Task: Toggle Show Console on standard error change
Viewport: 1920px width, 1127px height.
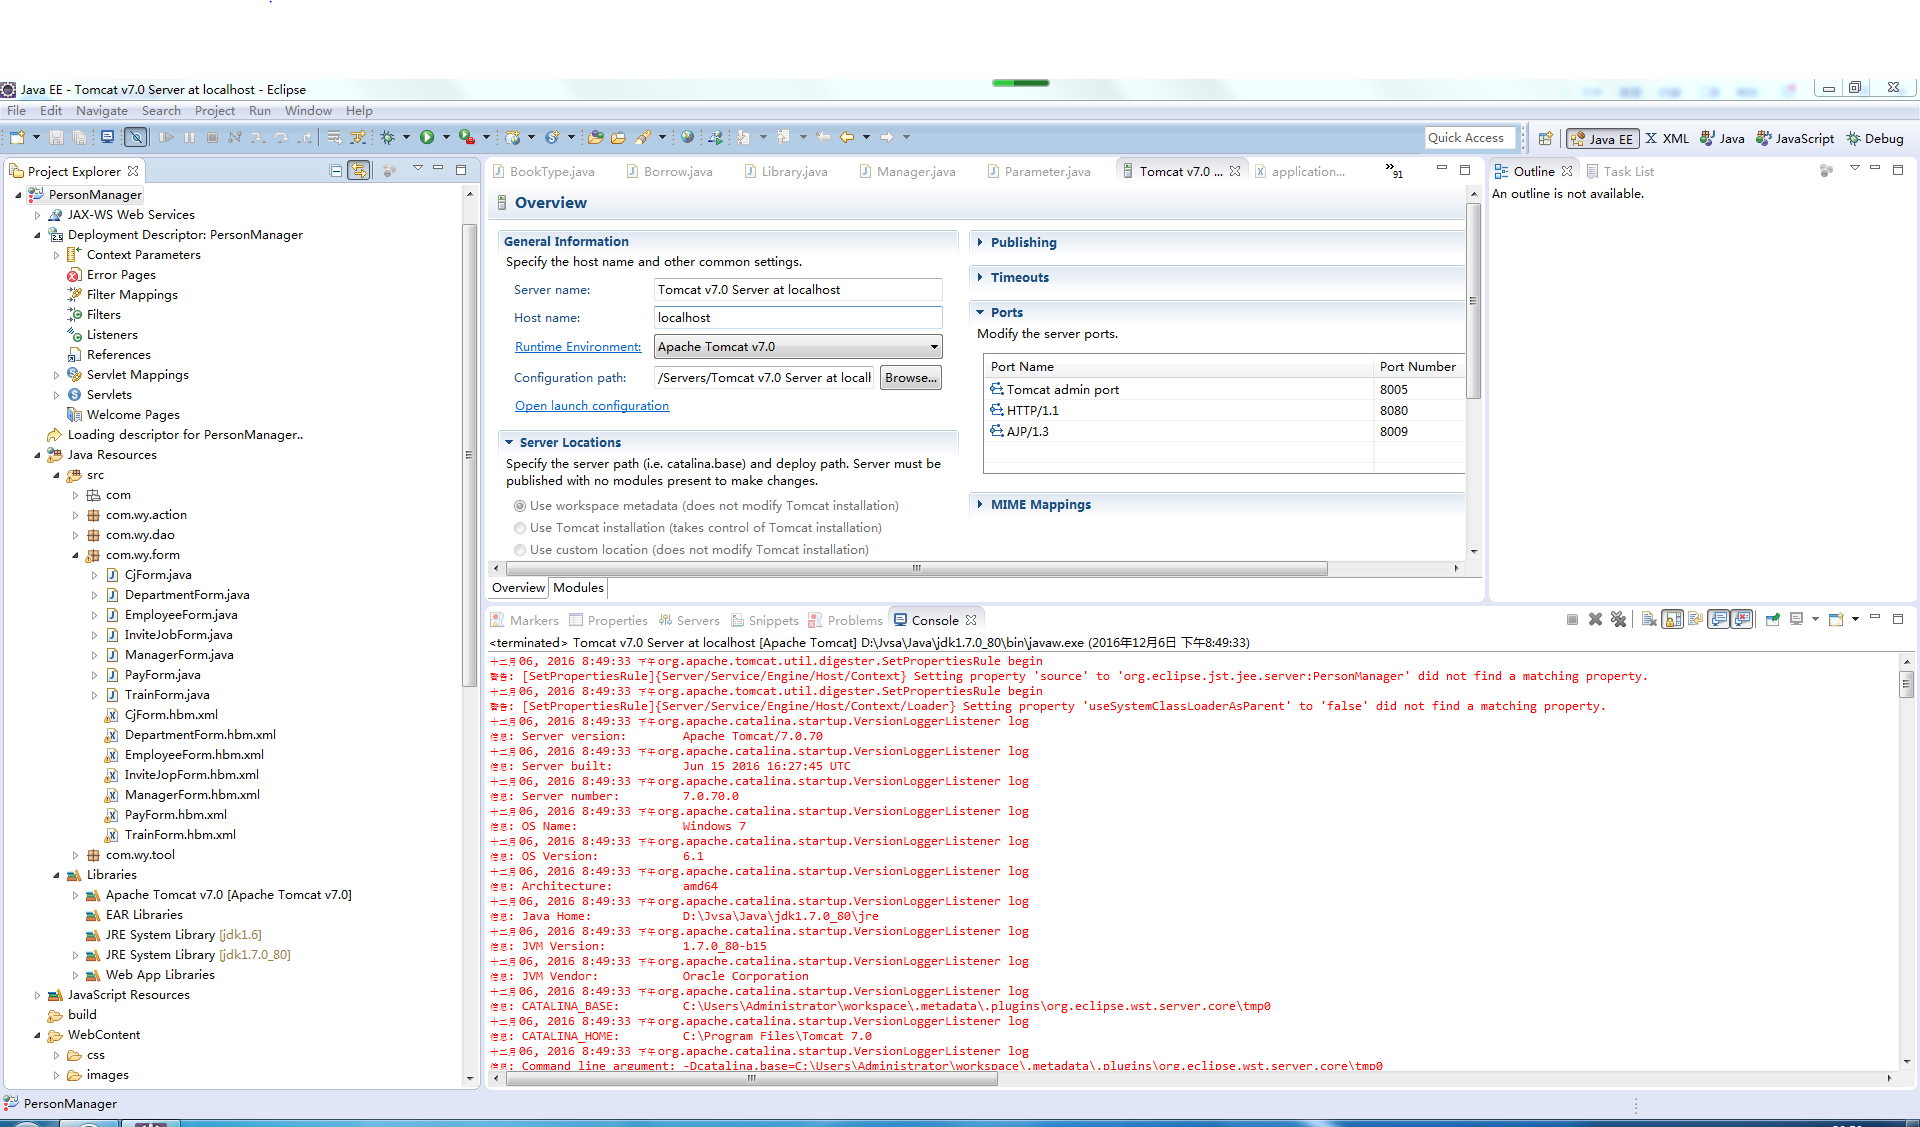Action: 1742,620
